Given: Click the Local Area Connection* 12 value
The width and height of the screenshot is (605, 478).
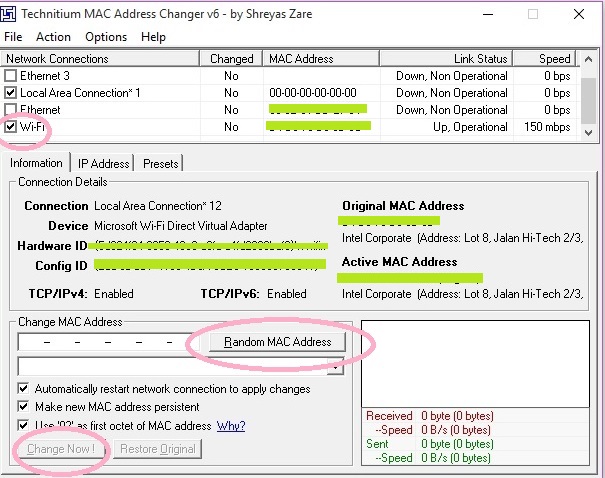Looking at the screenshot, I should [158, 206].
